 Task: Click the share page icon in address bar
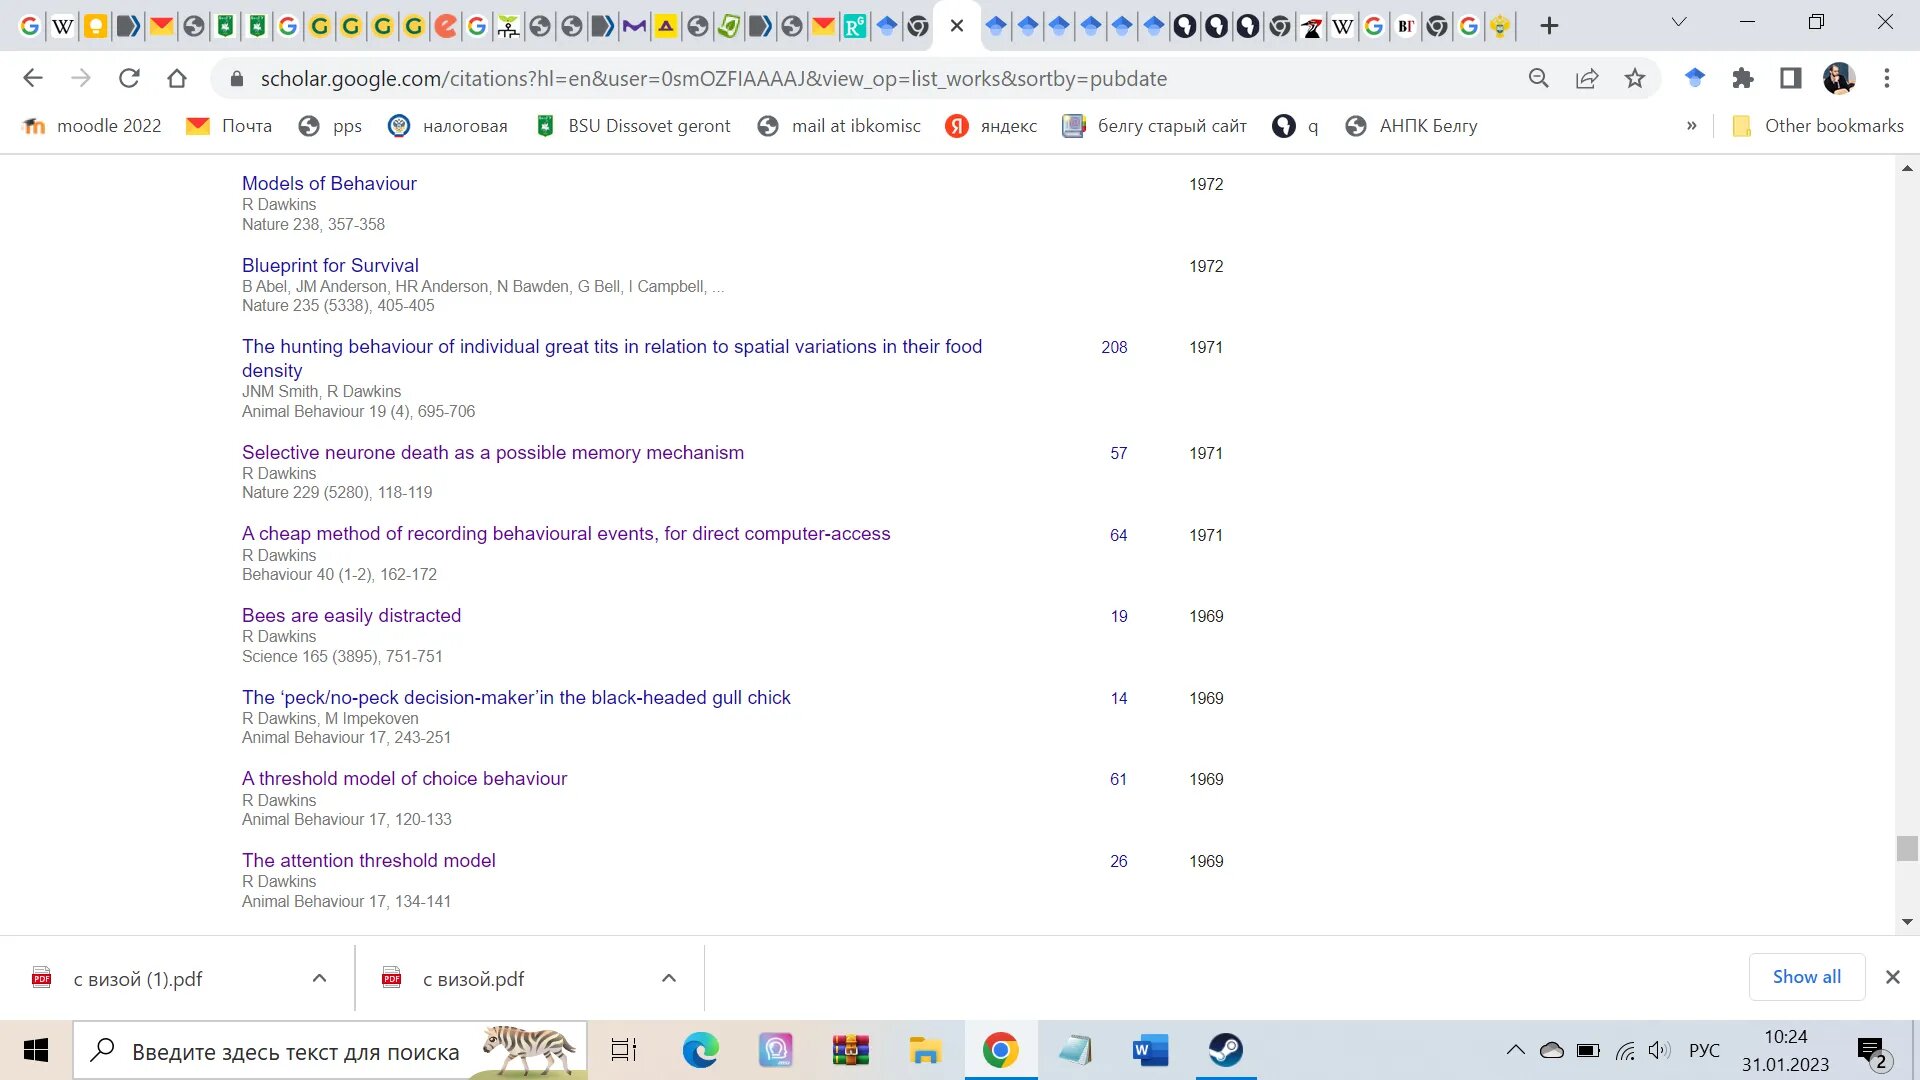click(x=1587, y=78)
